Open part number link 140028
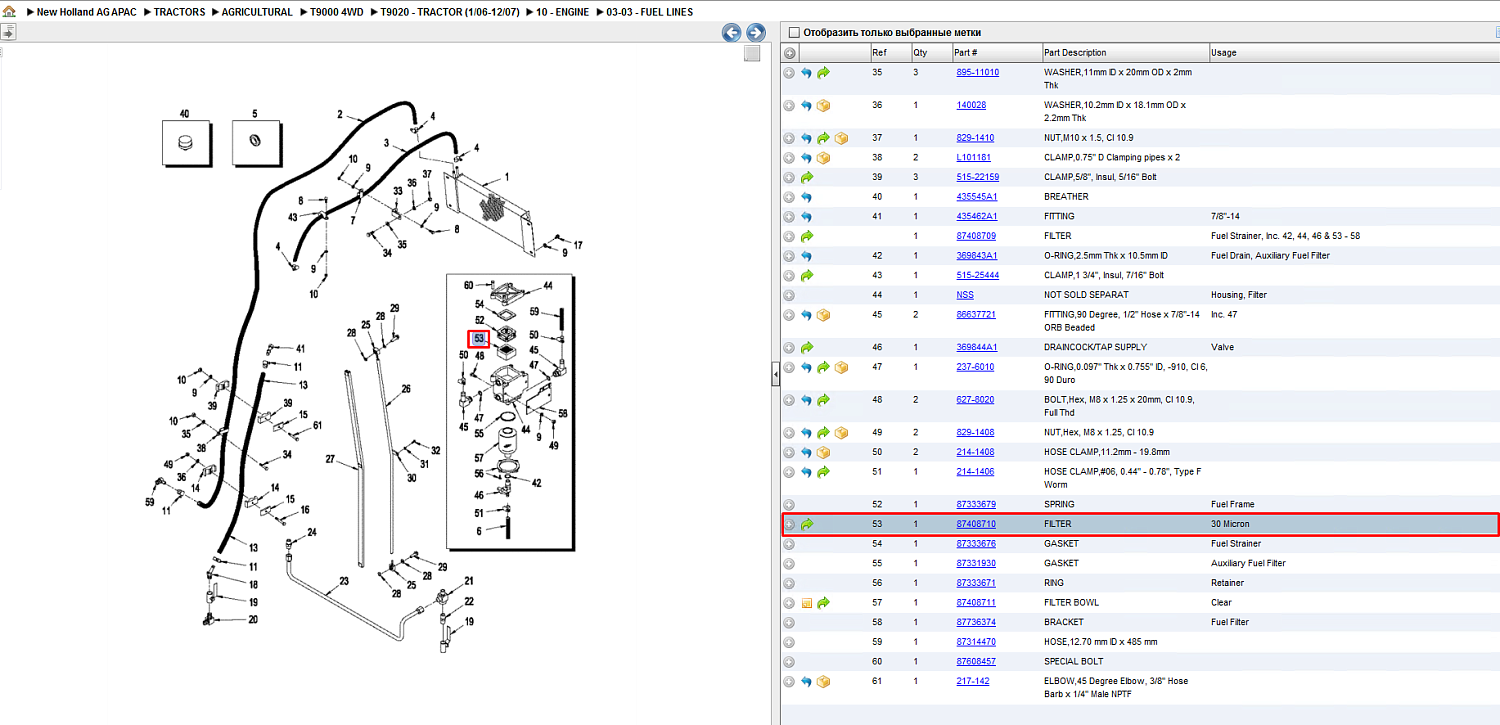The width and height of the screenshot is (1500, 725). click(971, 105)
